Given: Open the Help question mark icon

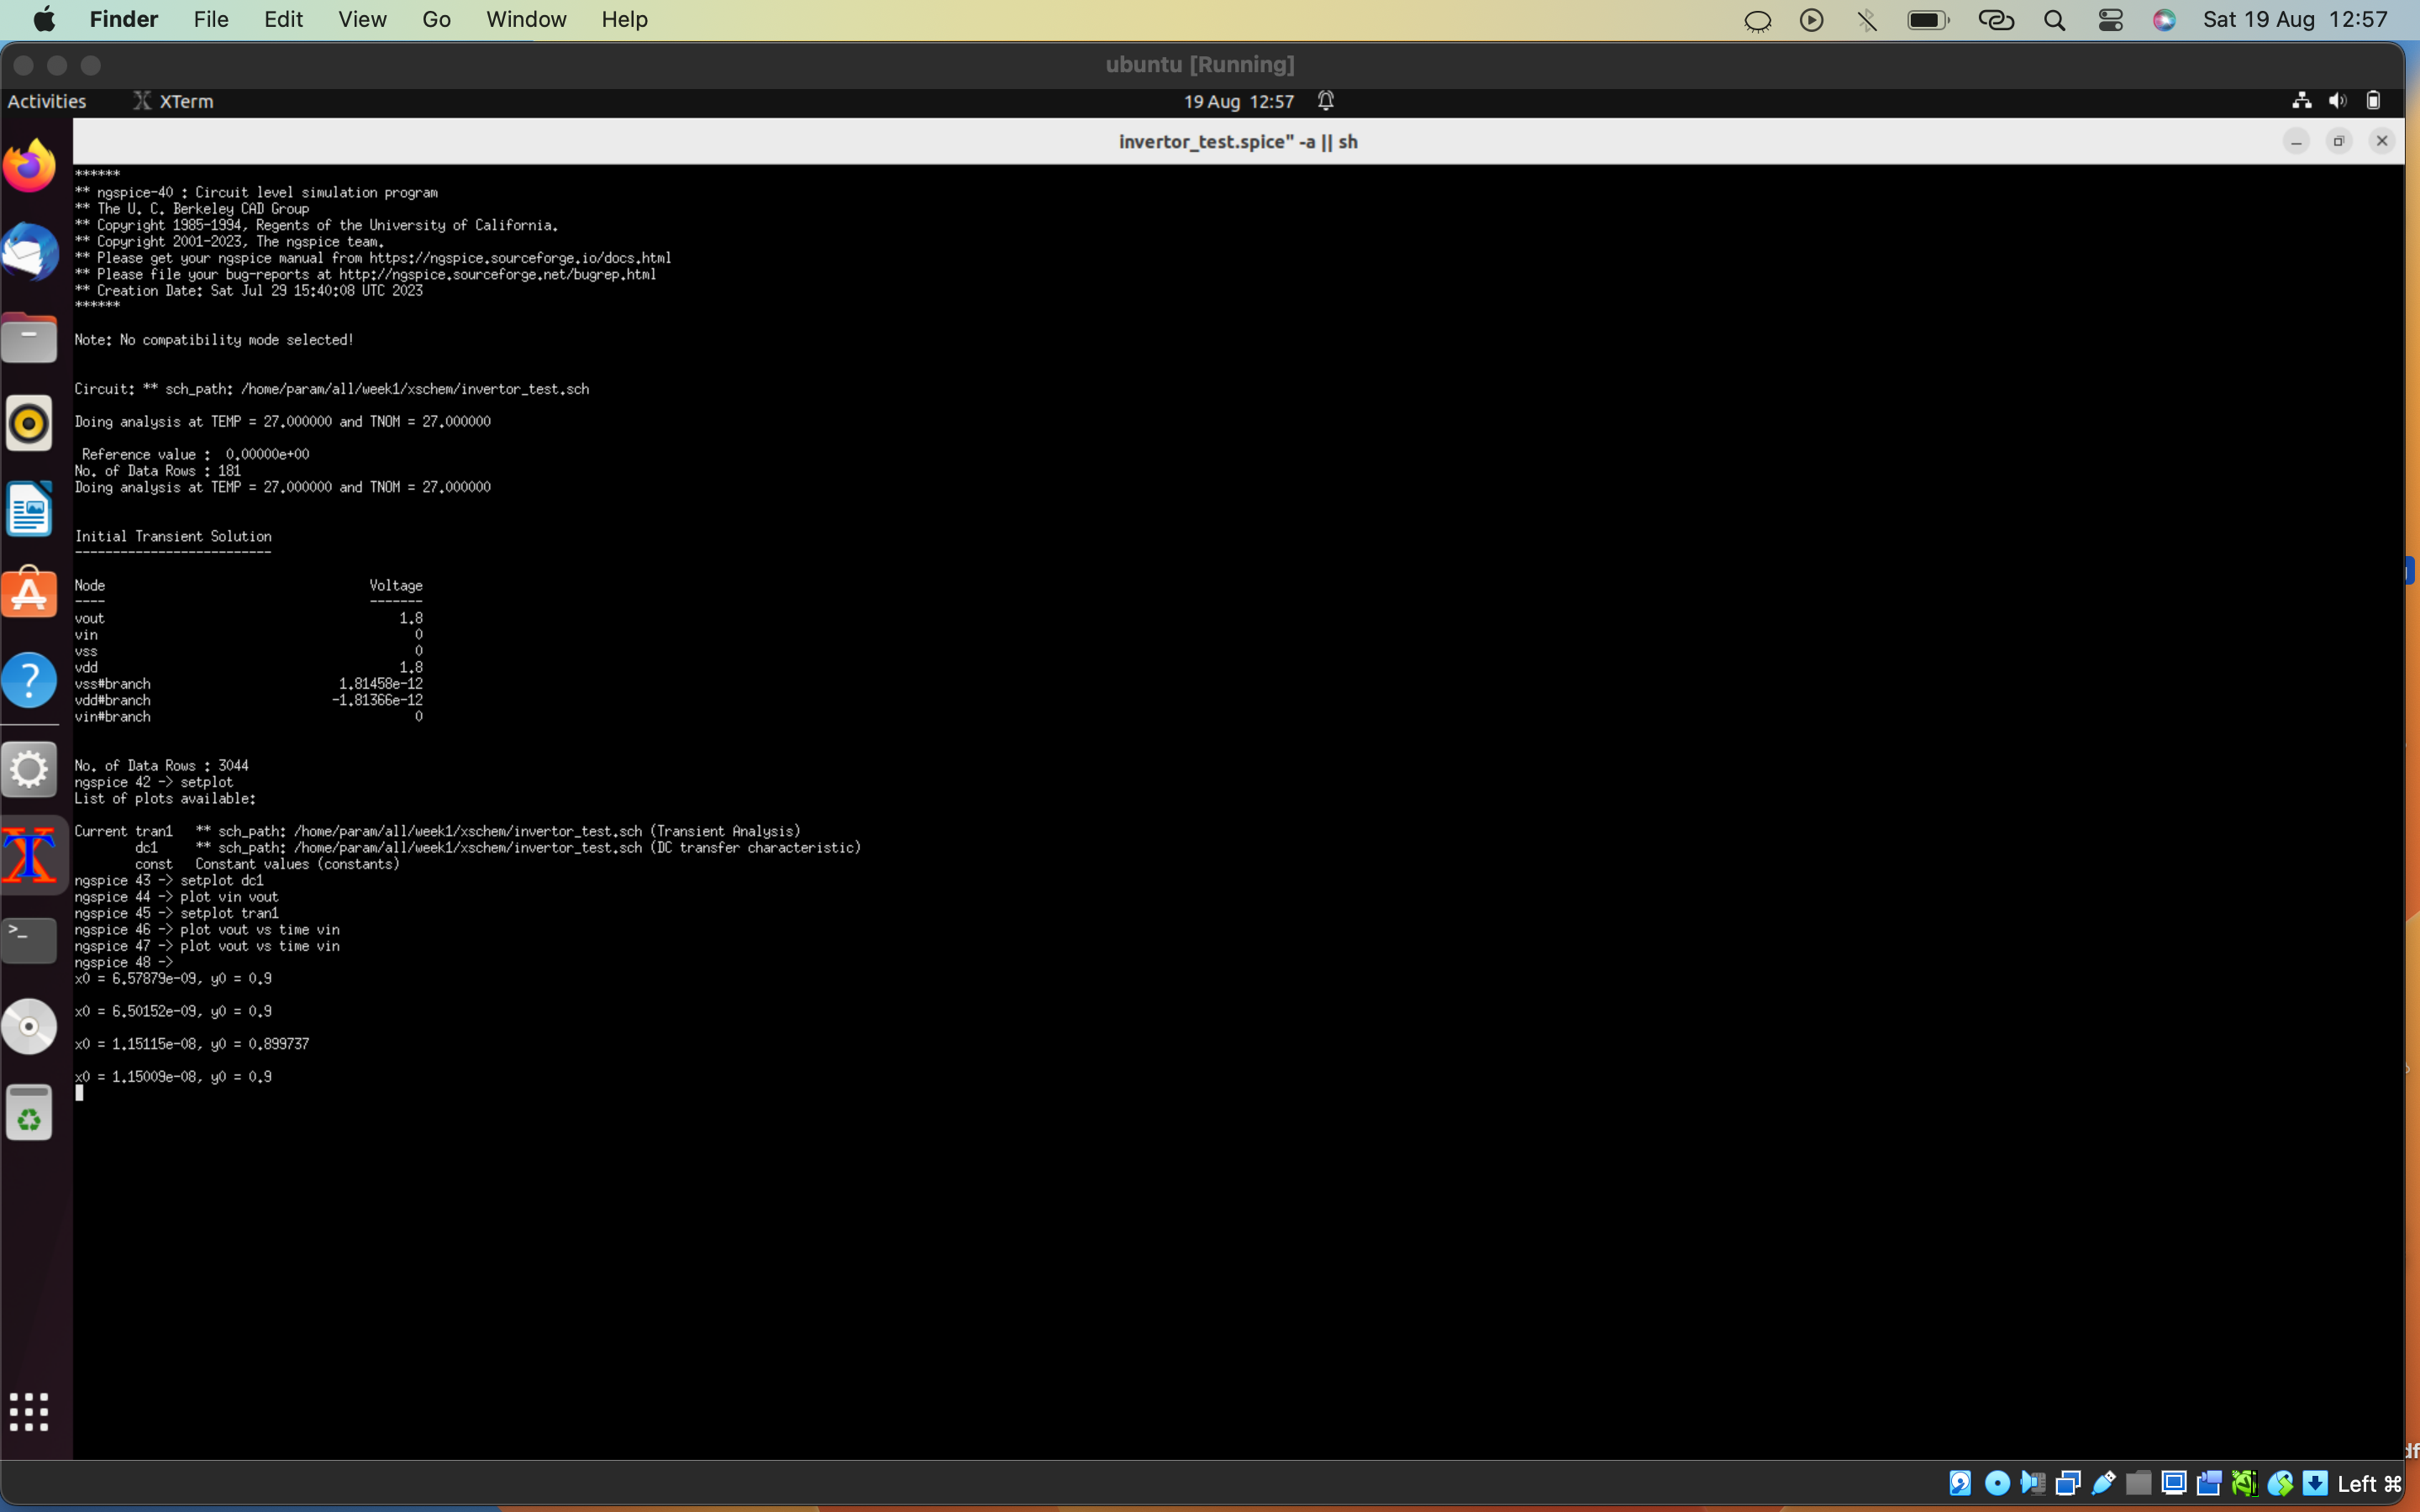Looking at the screenshot, I should click(x=29, y=681).
